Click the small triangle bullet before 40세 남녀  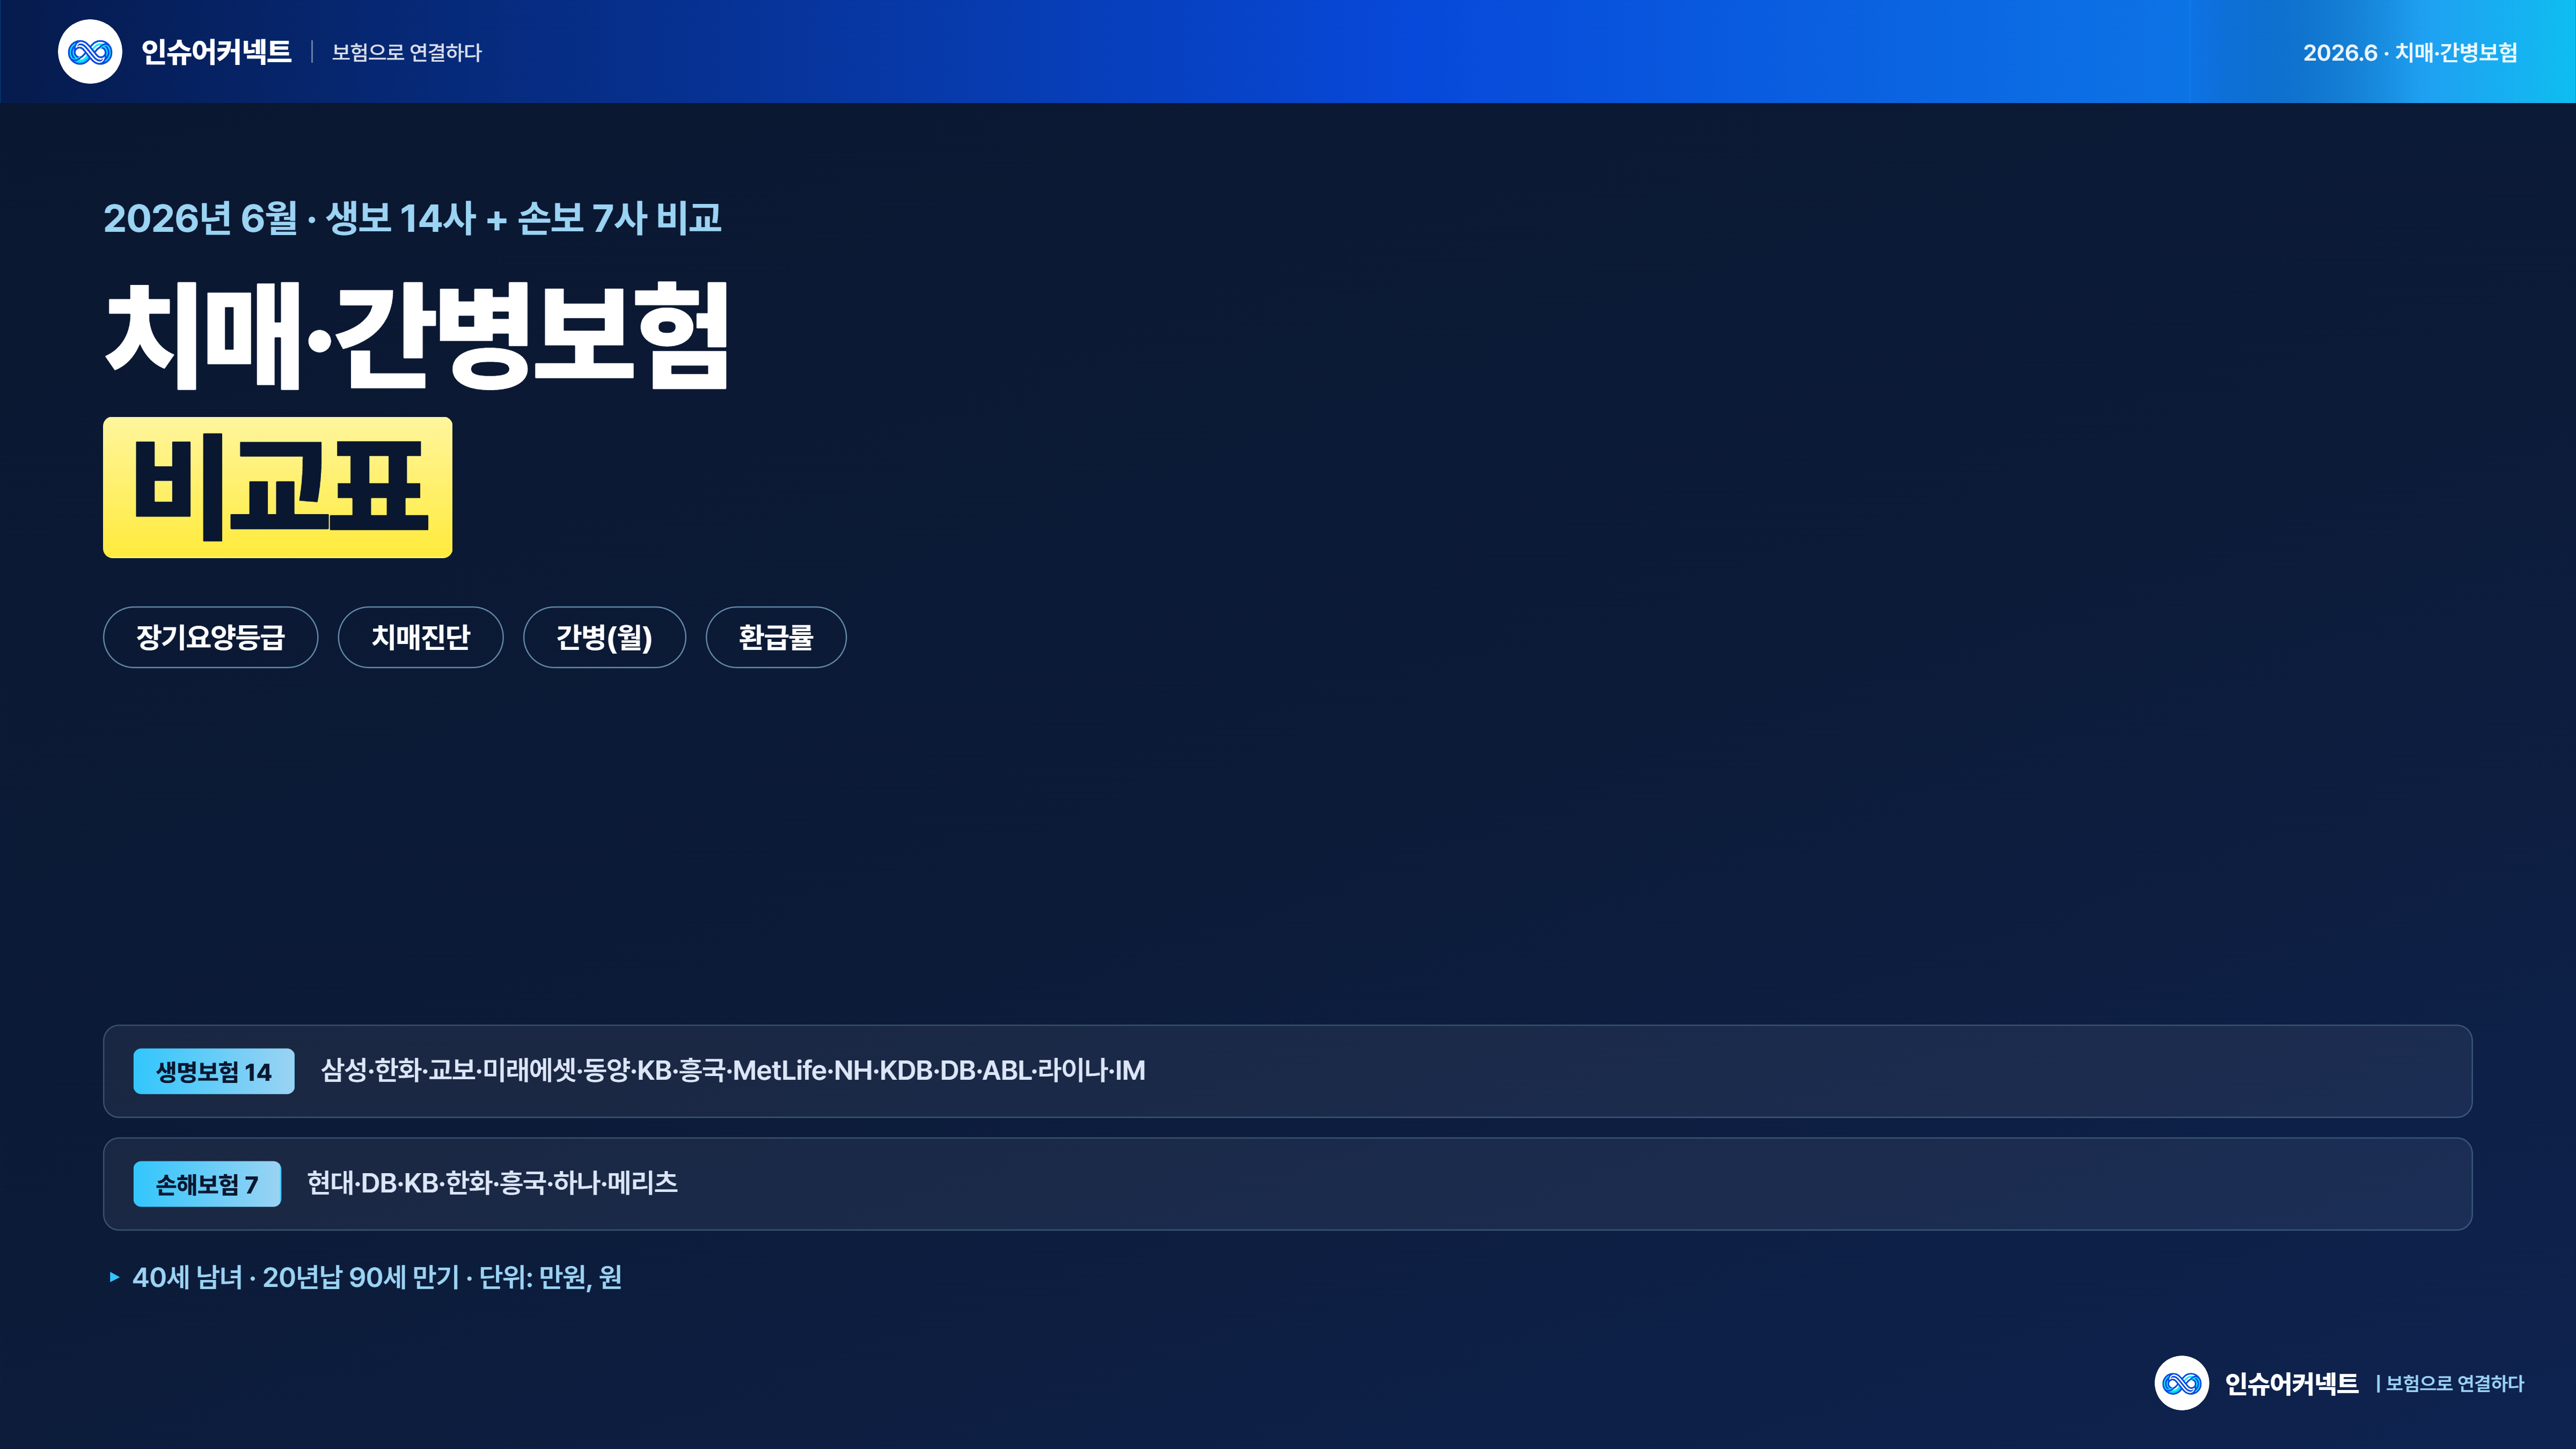(114, 1277)
